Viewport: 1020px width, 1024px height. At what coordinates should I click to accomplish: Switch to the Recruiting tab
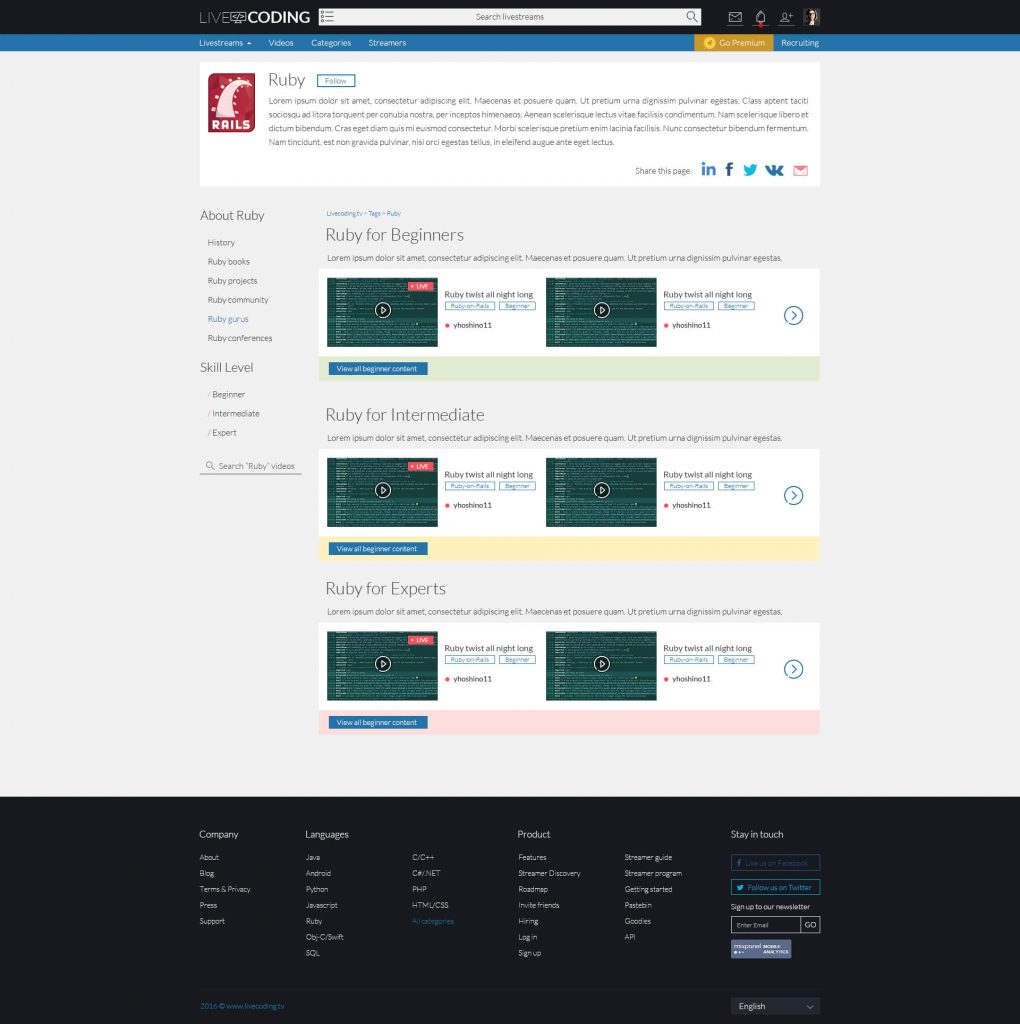[x=799, y=43]
